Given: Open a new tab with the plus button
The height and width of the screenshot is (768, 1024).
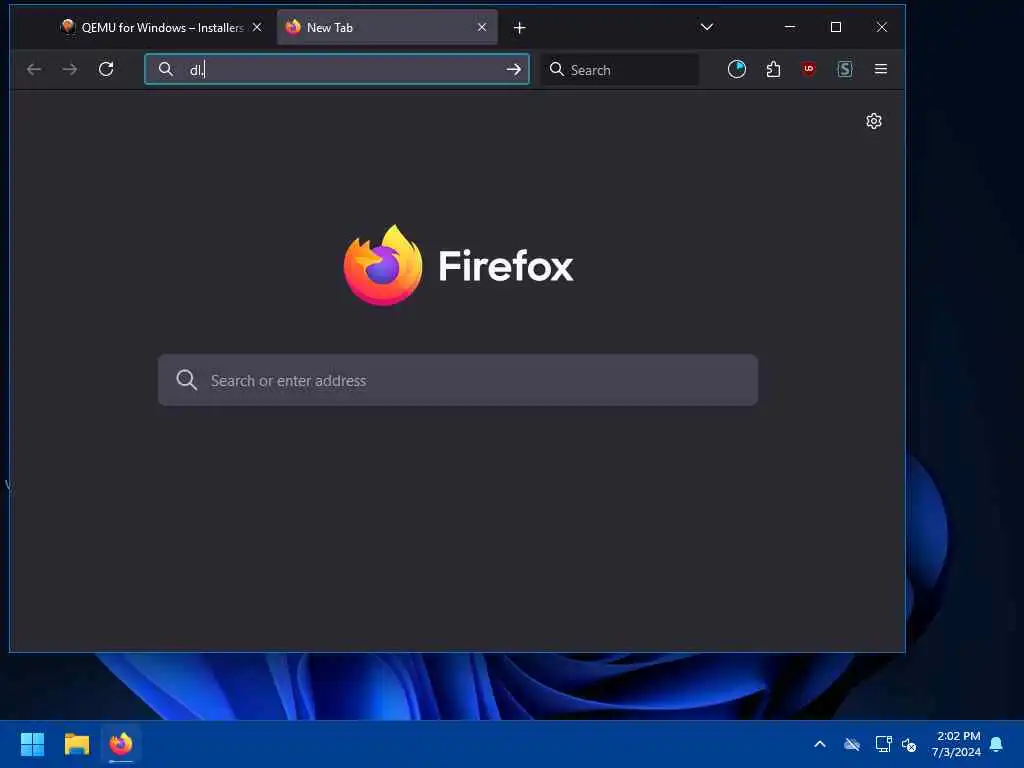Looking at the screenshot, I should [519, 27].
